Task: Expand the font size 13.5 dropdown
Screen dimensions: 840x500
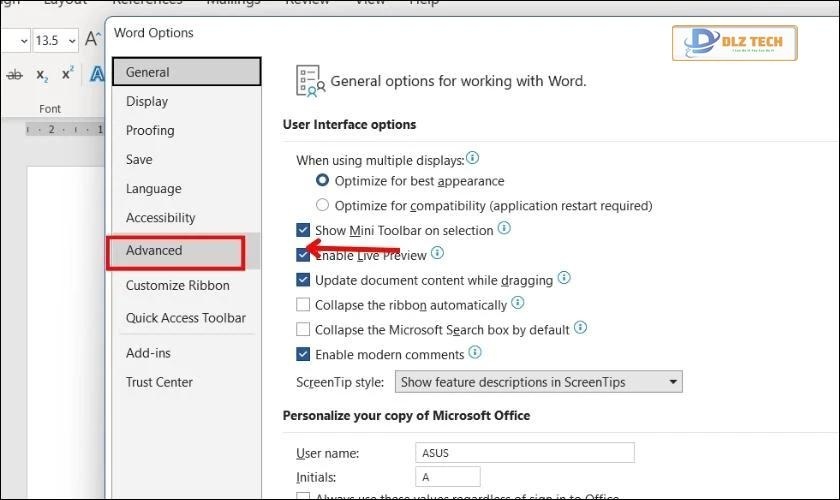Action: (x=70, y=41)
